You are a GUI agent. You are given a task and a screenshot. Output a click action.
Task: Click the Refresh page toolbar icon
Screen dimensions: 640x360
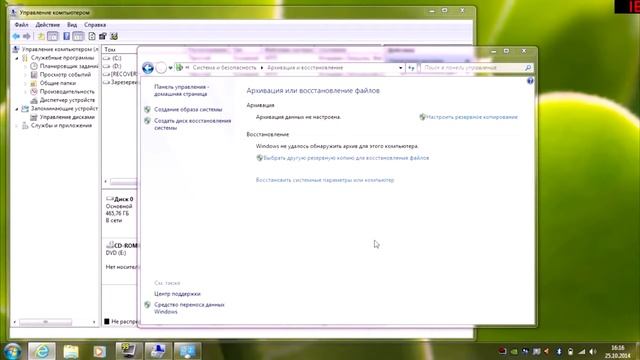coord(92,36)
